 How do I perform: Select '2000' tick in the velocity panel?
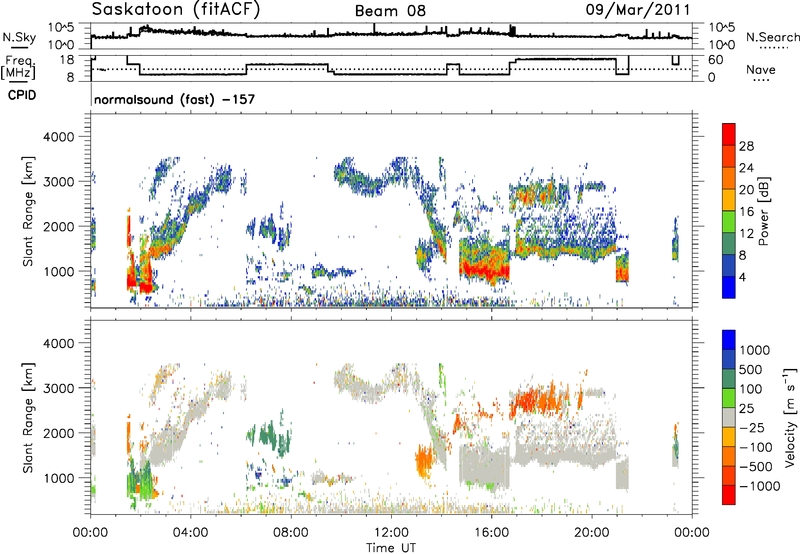59,433
